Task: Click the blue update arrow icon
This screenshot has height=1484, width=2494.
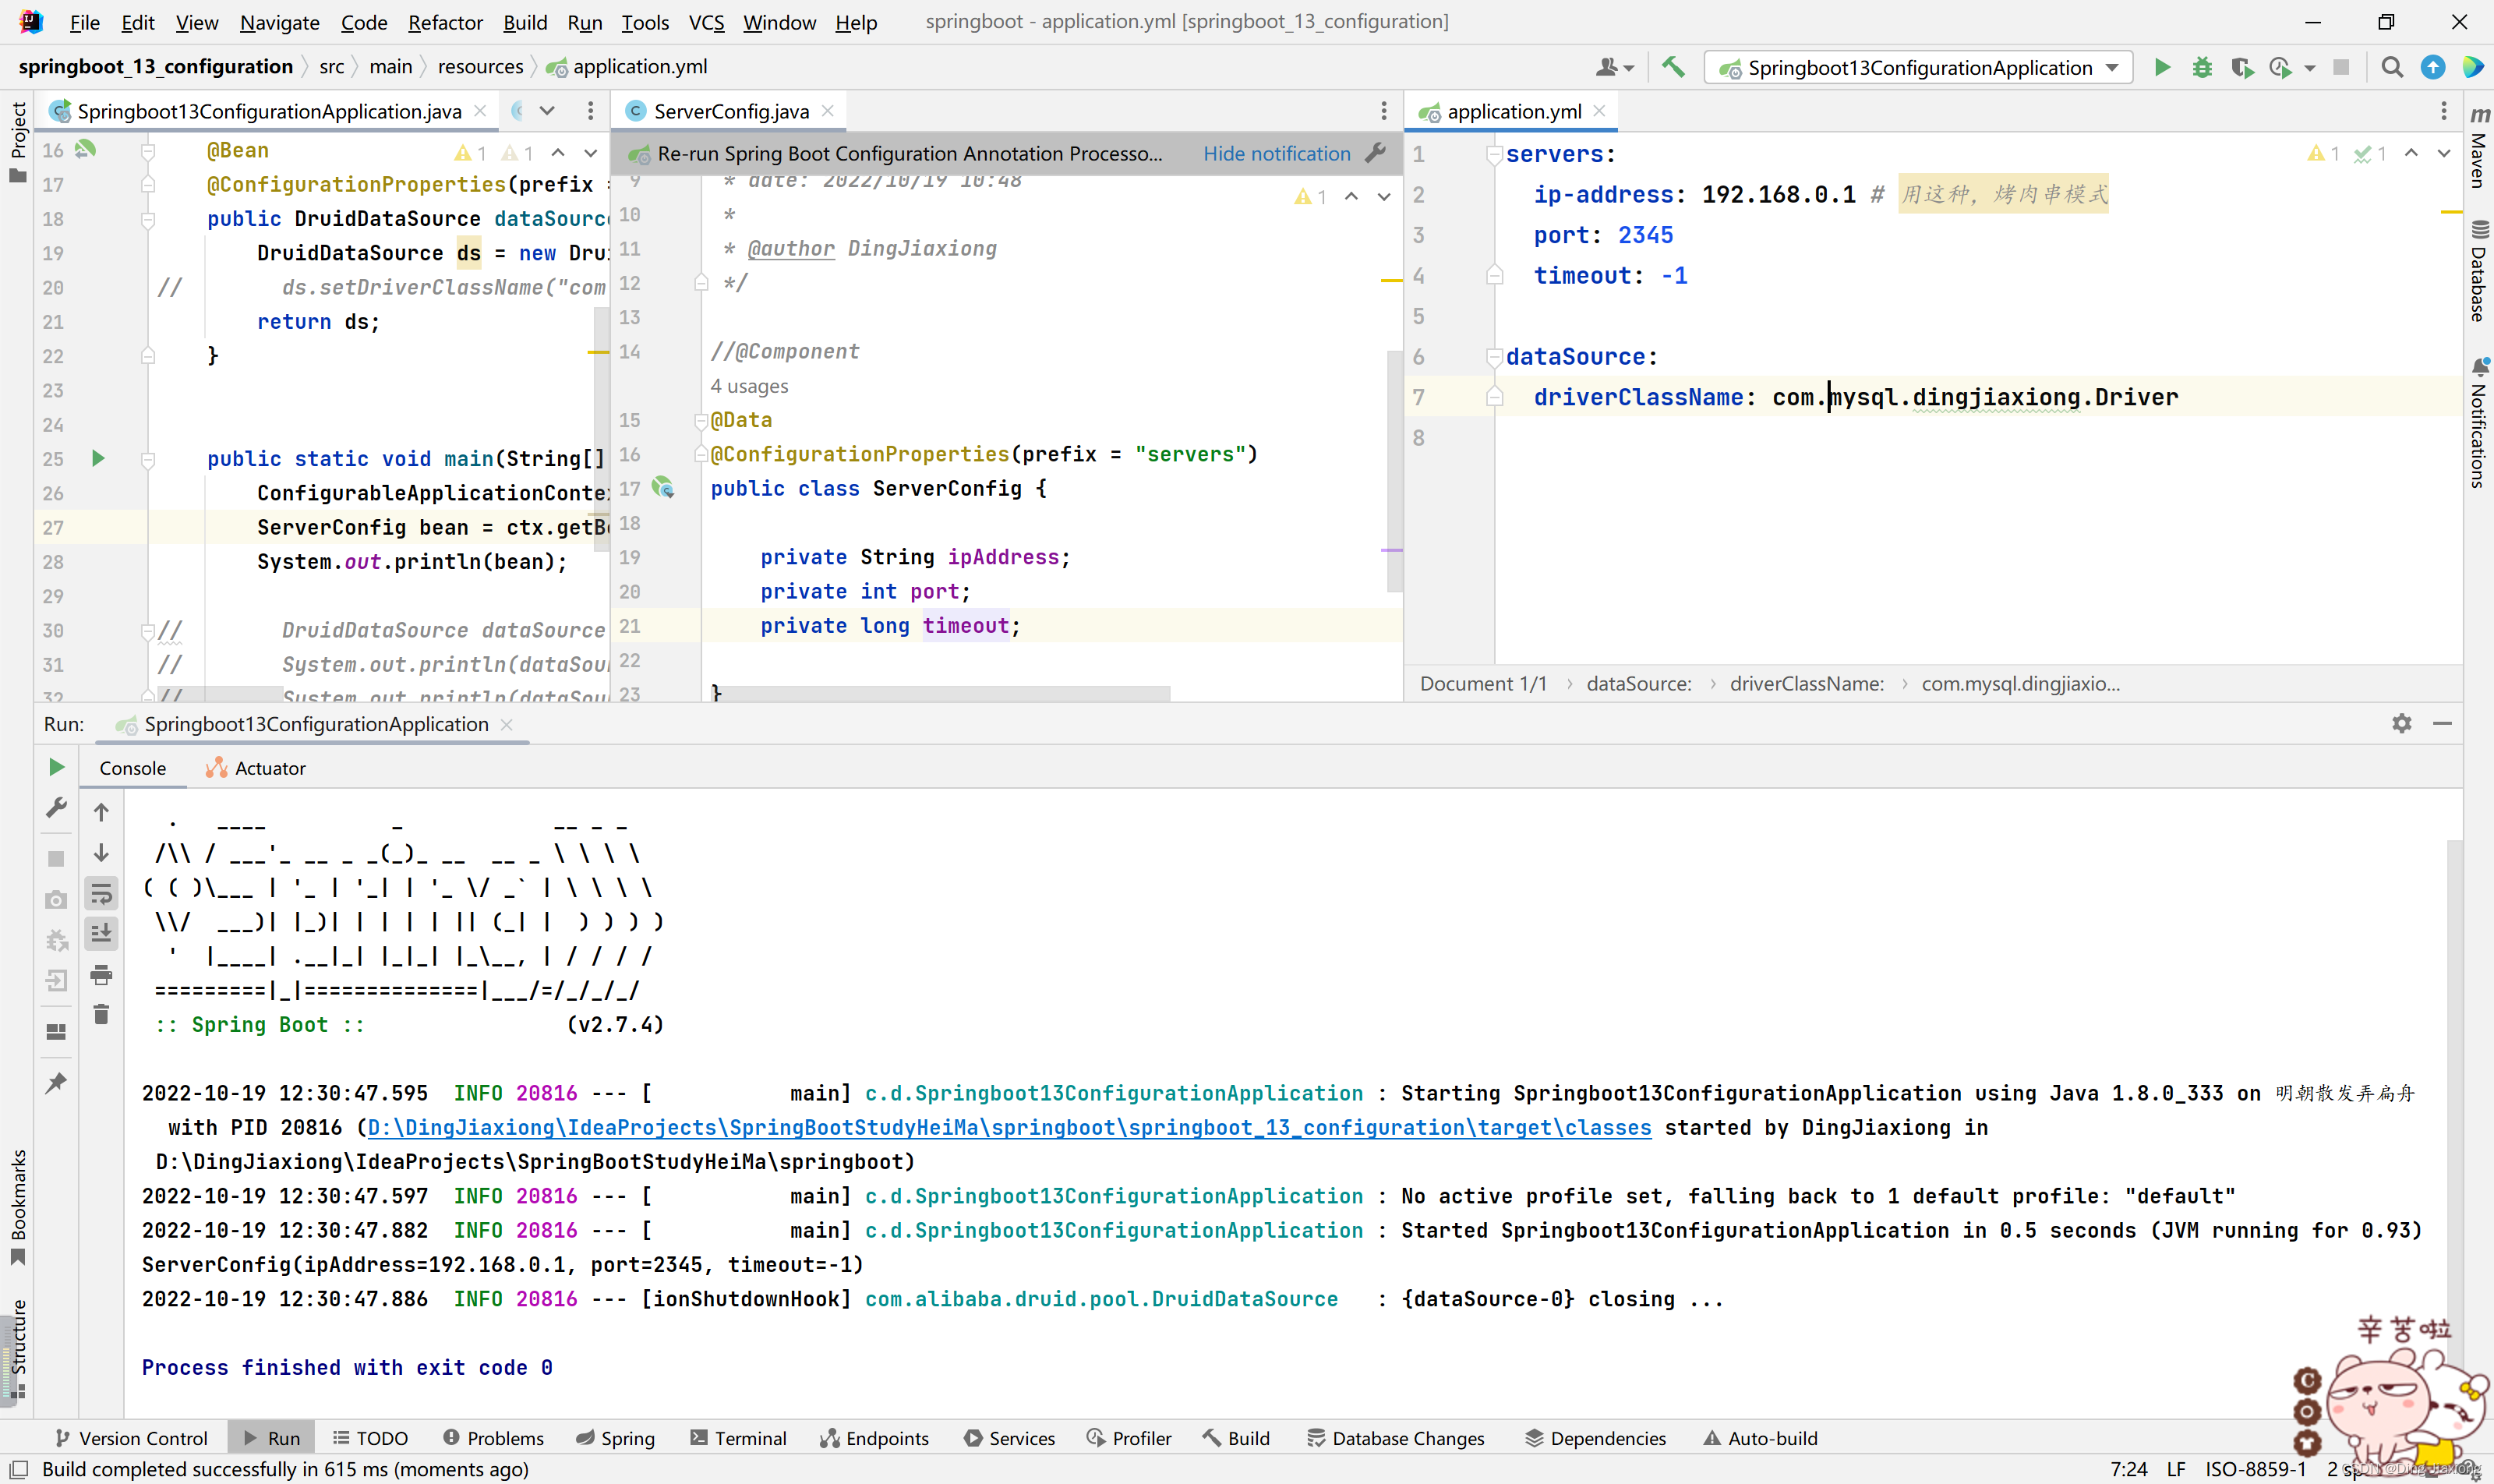Action: coord(2433,67)
